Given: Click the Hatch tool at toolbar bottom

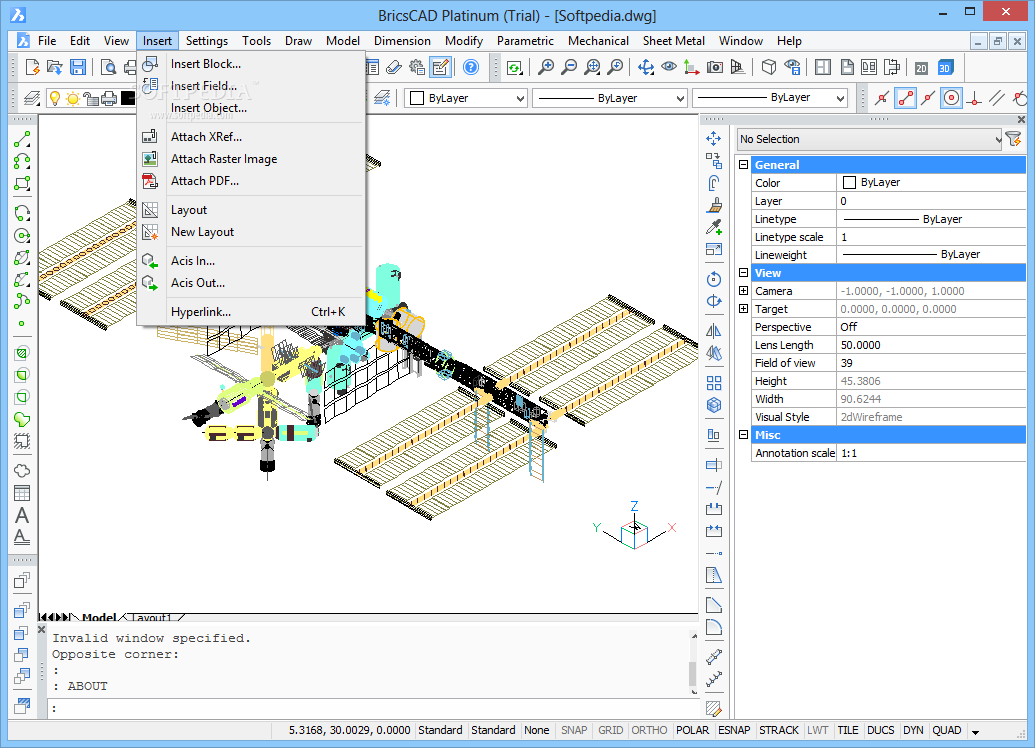Looking at the screenshot, I should 714,708.
